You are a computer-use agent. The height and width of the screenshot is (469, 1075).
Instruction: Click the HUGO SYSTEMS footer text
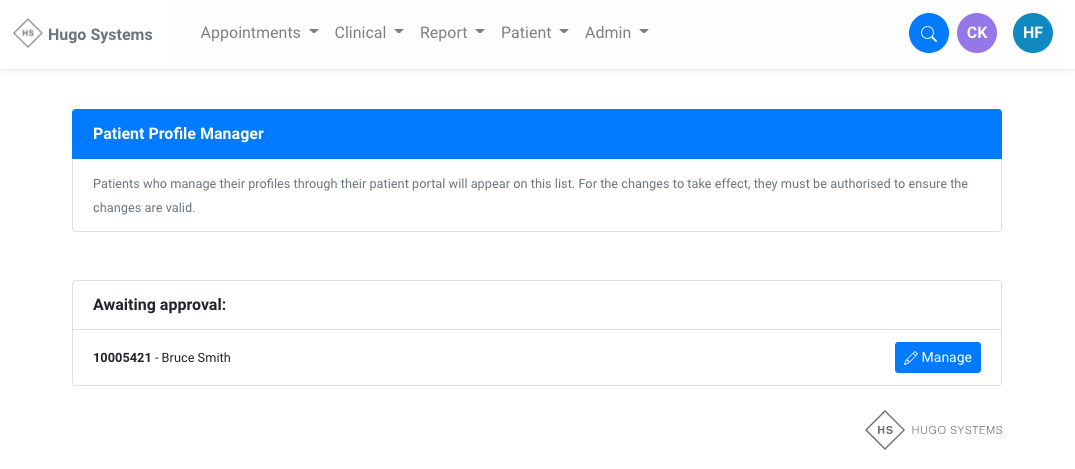[x=956, y=430]
